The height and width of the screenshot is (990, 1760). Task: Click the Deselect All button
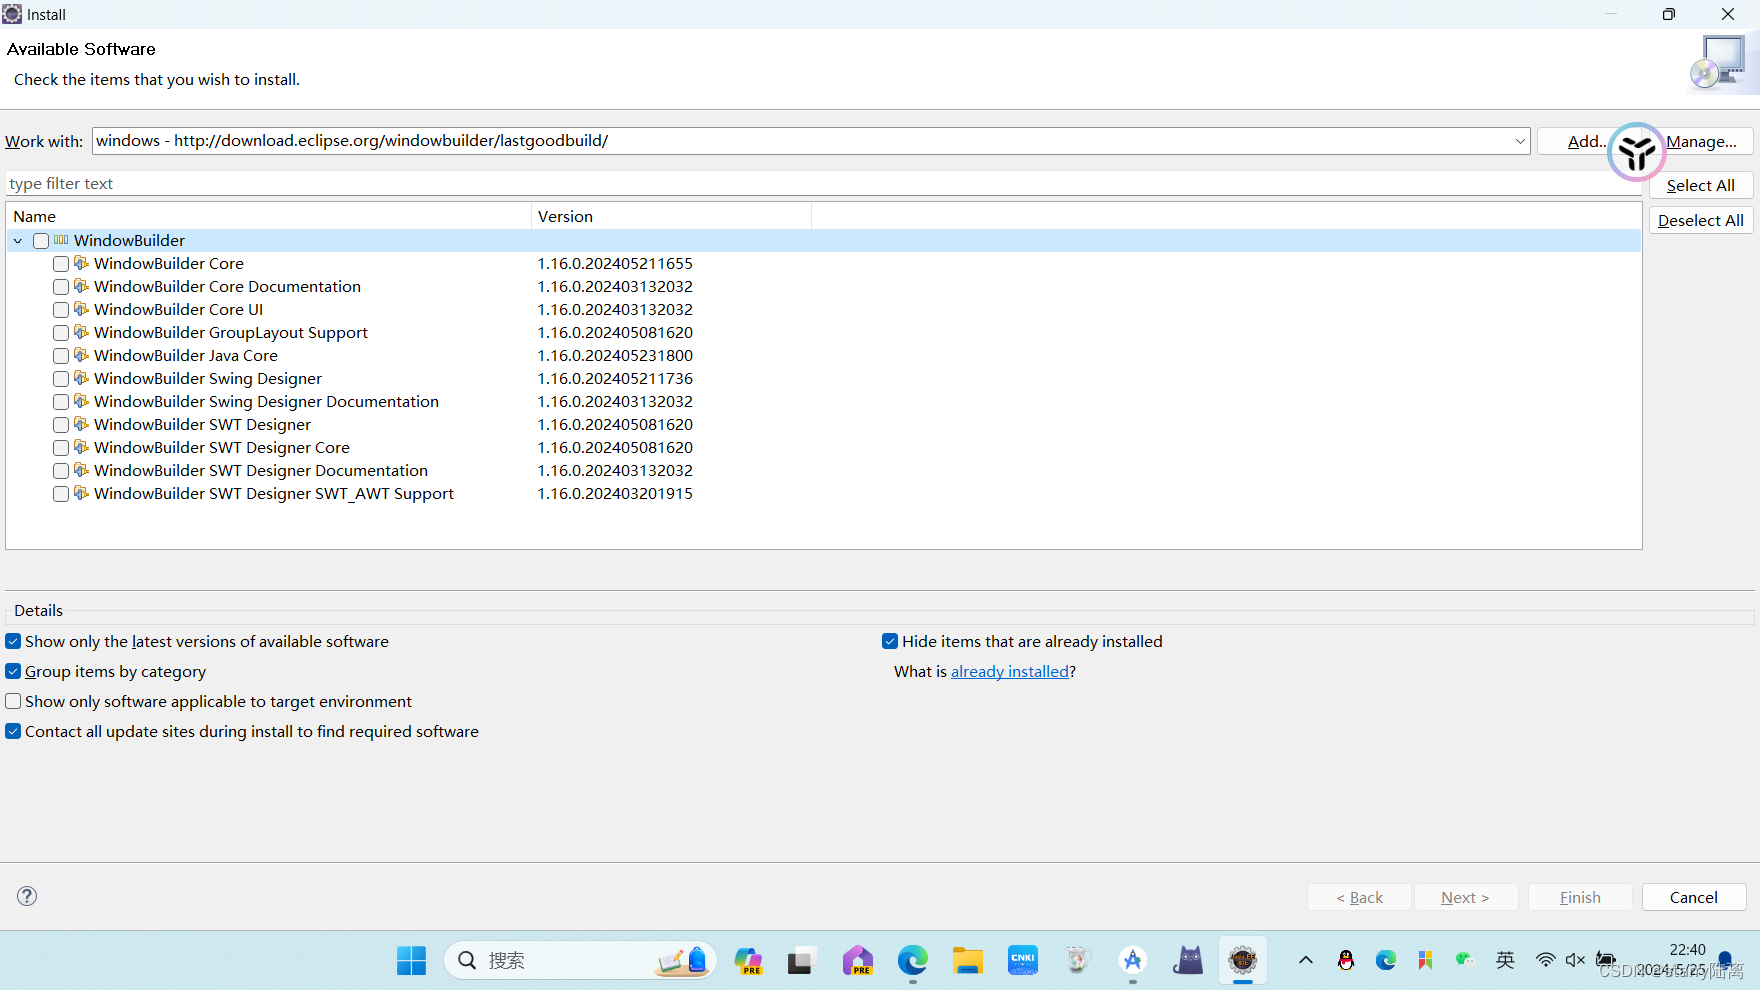[1700, 221]
